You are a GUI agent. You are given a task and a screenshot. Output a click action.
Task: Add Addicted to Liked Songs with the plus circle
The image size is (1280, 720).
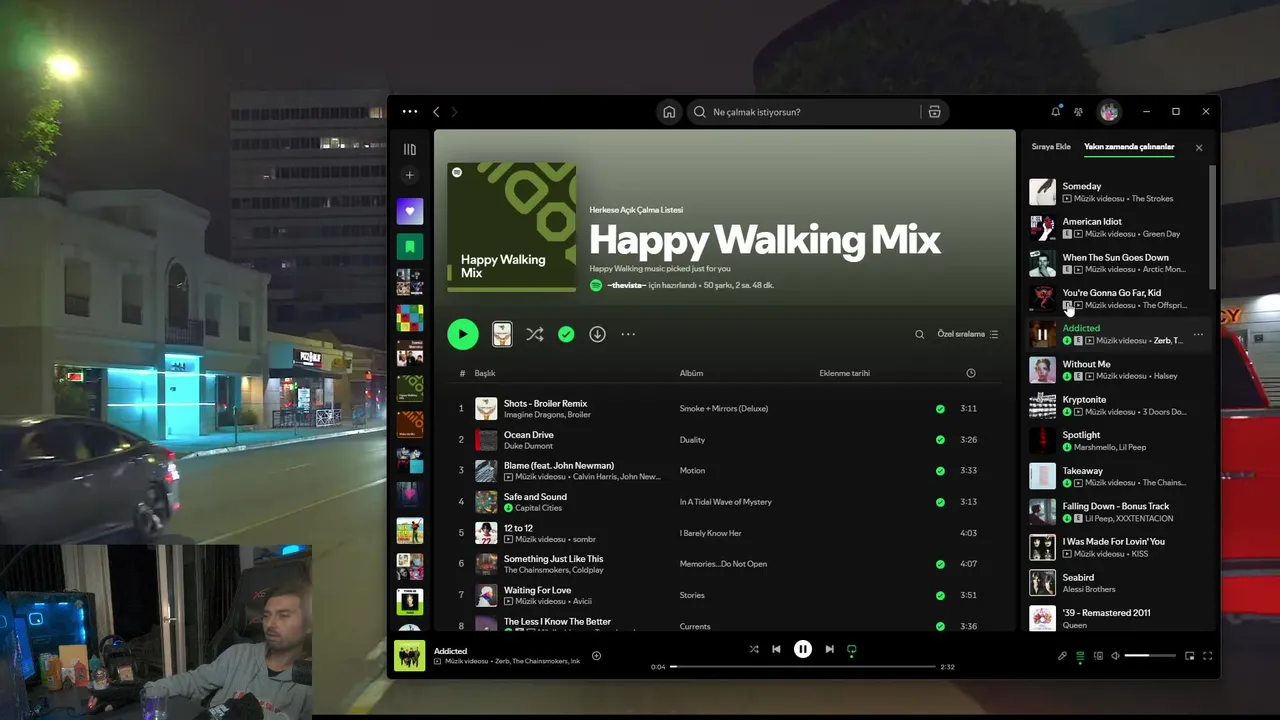click(x=596, y=656)
